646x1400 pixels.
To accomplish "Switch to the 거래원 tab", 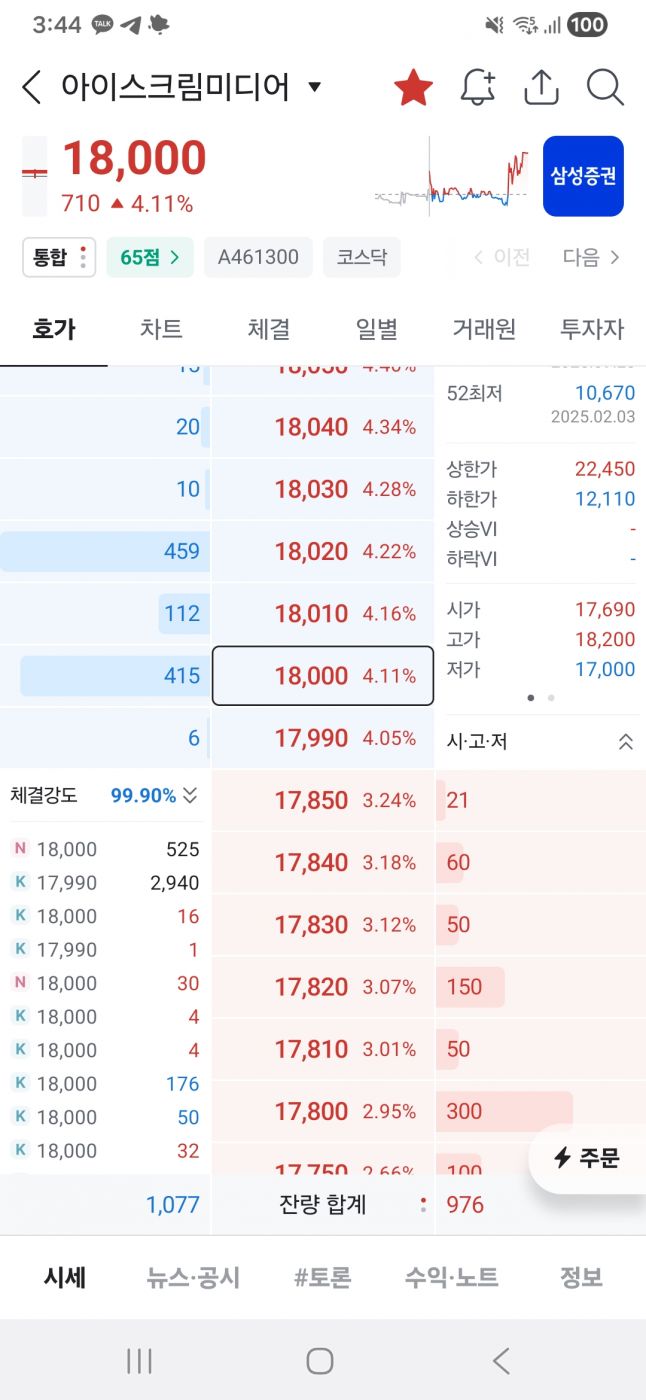I will [484, 329].
